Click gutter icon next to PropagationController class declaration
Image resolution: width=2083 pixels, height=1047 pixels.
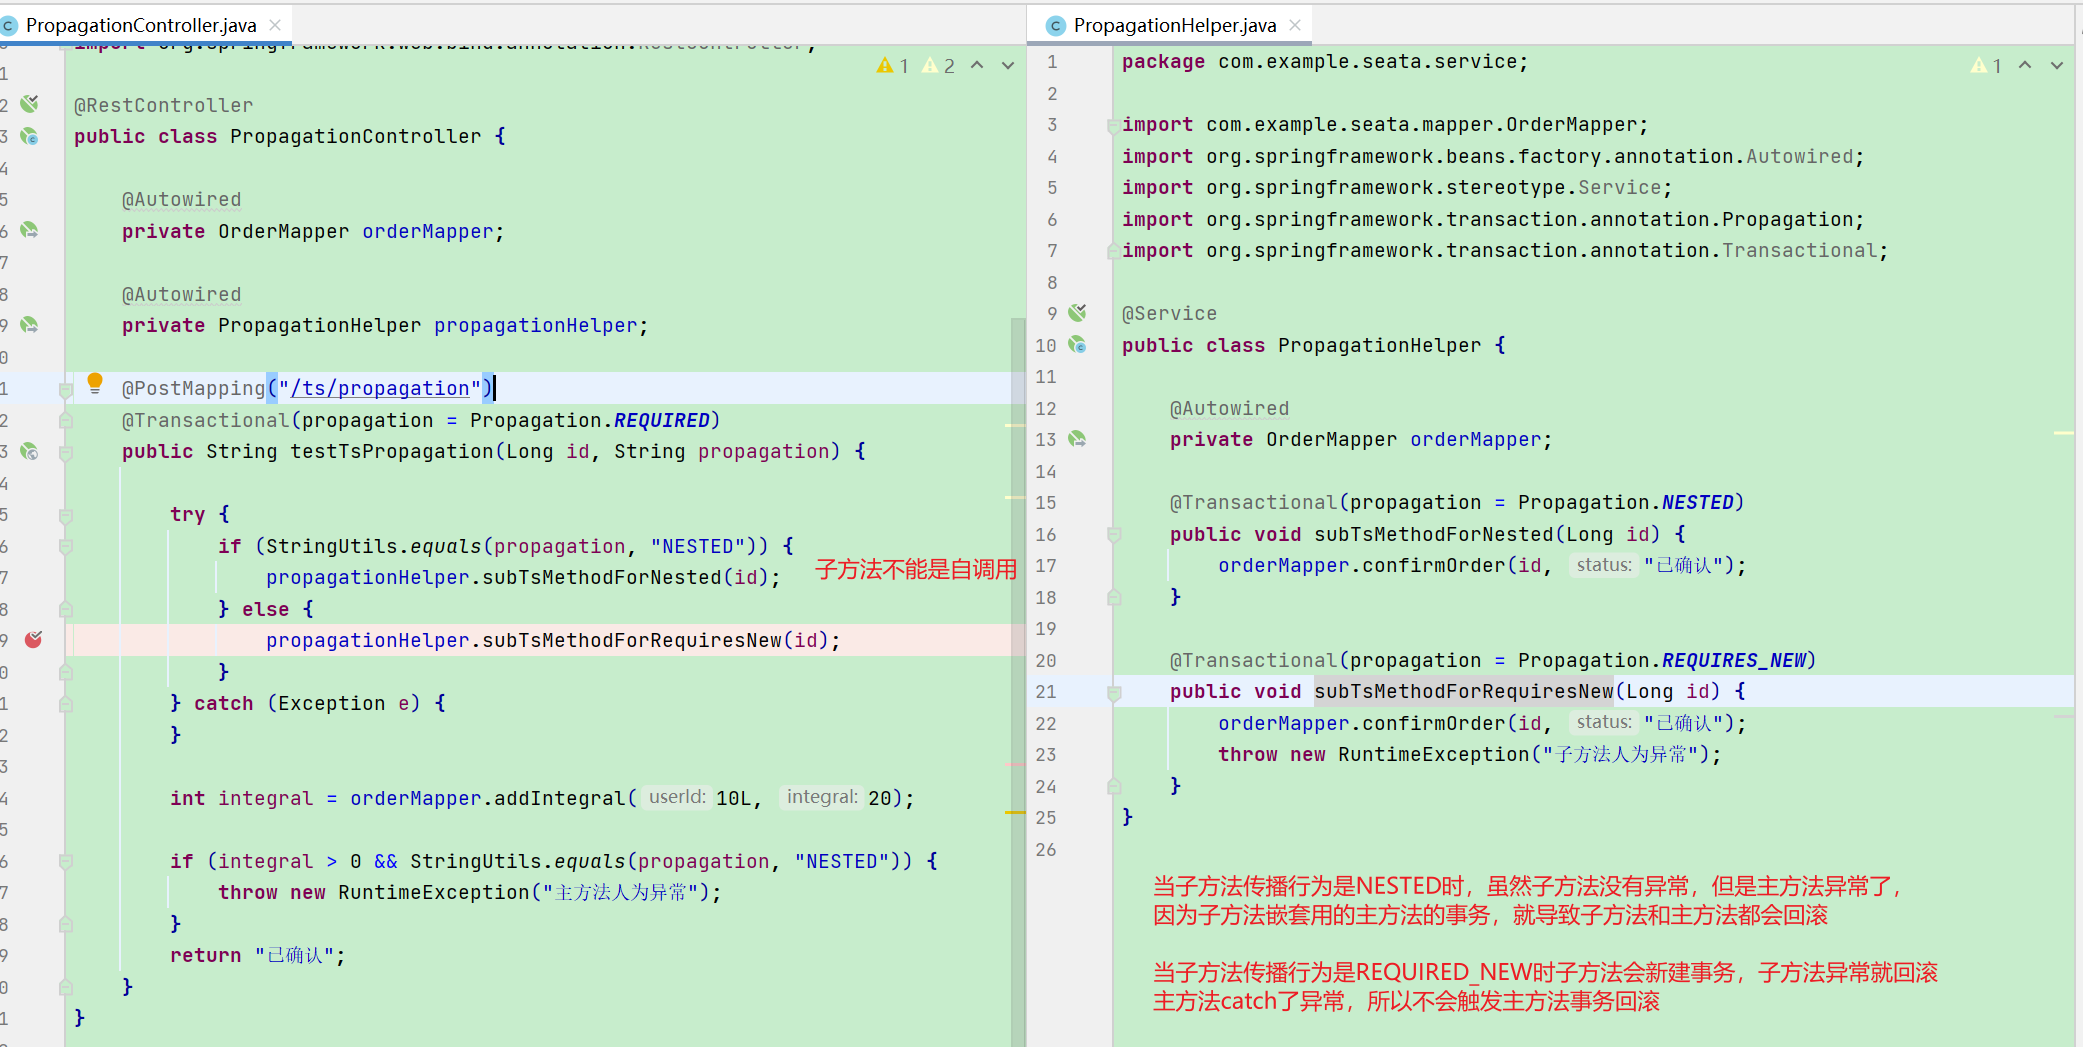30,136
